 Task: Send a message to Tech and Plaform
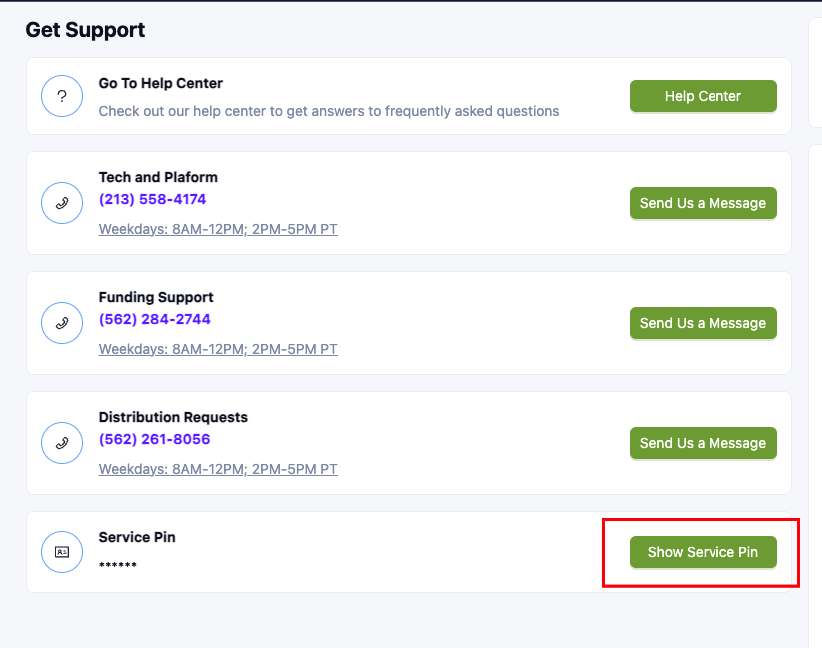(703, 203)
